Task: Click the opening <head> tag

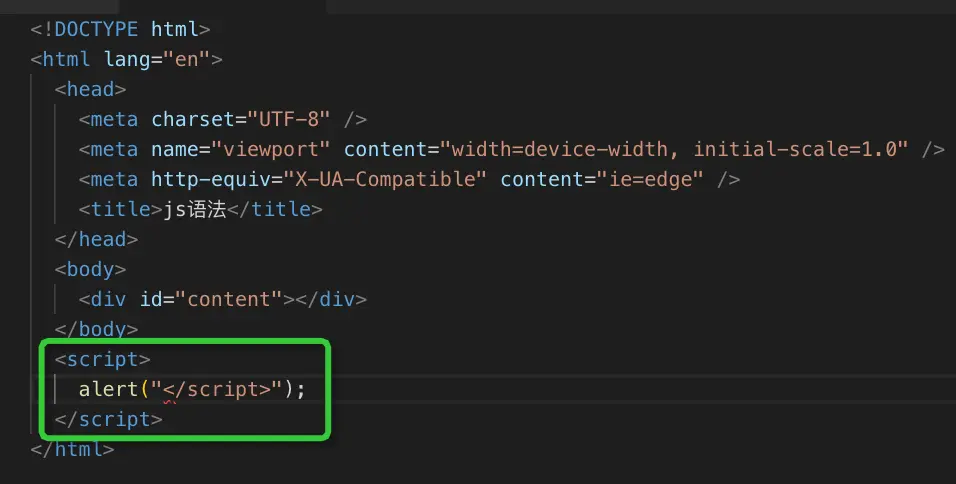Action: pos(90,89)
